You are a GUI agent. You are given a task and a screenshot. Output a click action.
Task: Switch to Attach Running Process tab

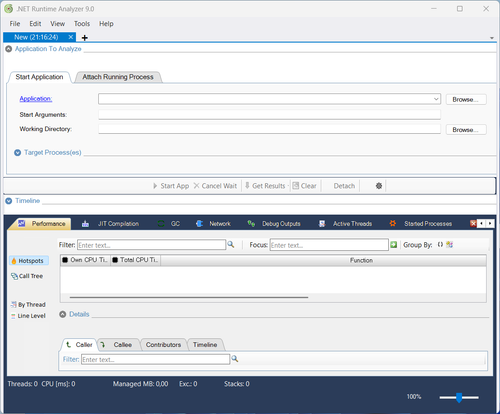pos(118,77)
